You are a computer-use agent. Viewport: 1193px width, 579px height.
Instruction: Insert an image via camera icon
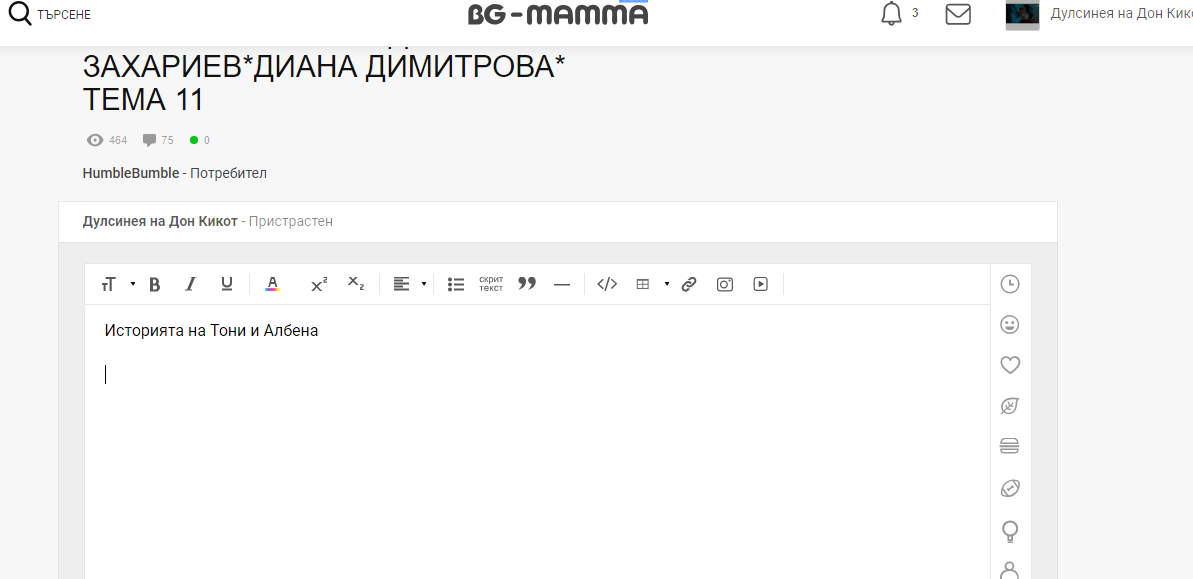[725, 284]
